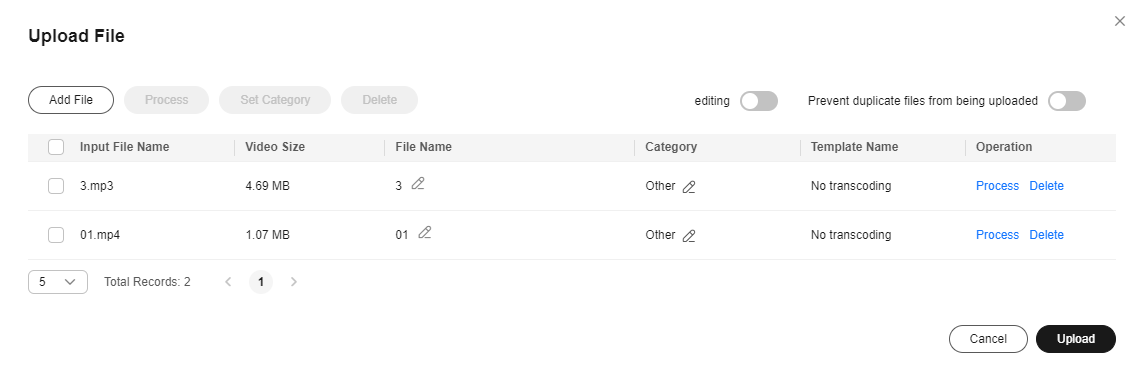Click Delete link for 3.mp3

pos(1047,186)
